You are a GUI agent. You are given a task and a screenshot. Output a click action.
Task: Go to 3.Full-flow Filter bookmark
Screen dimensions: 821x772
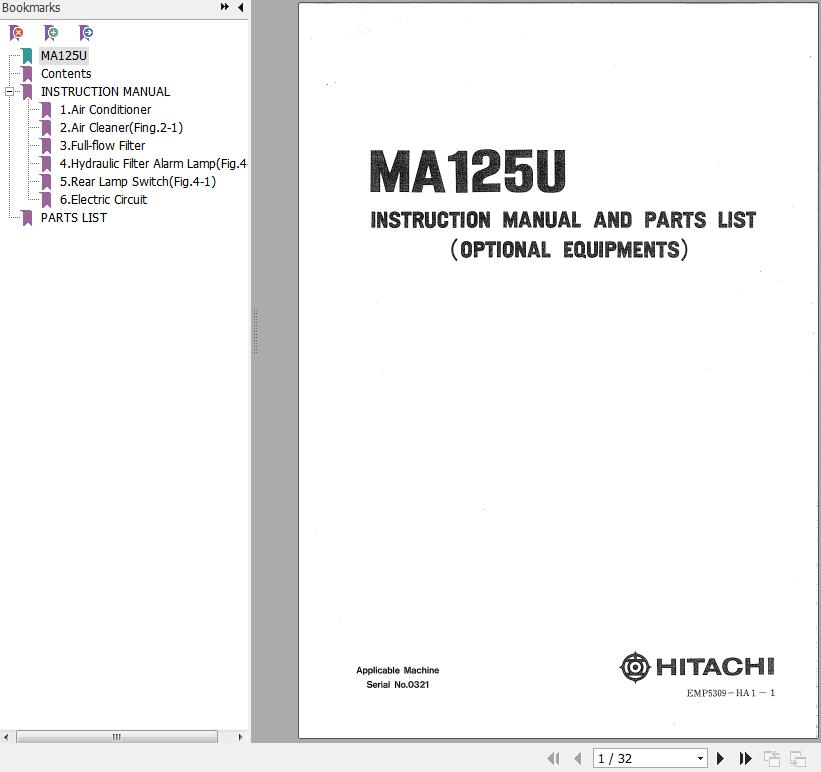pyautogui.click(x=103, y=146)
